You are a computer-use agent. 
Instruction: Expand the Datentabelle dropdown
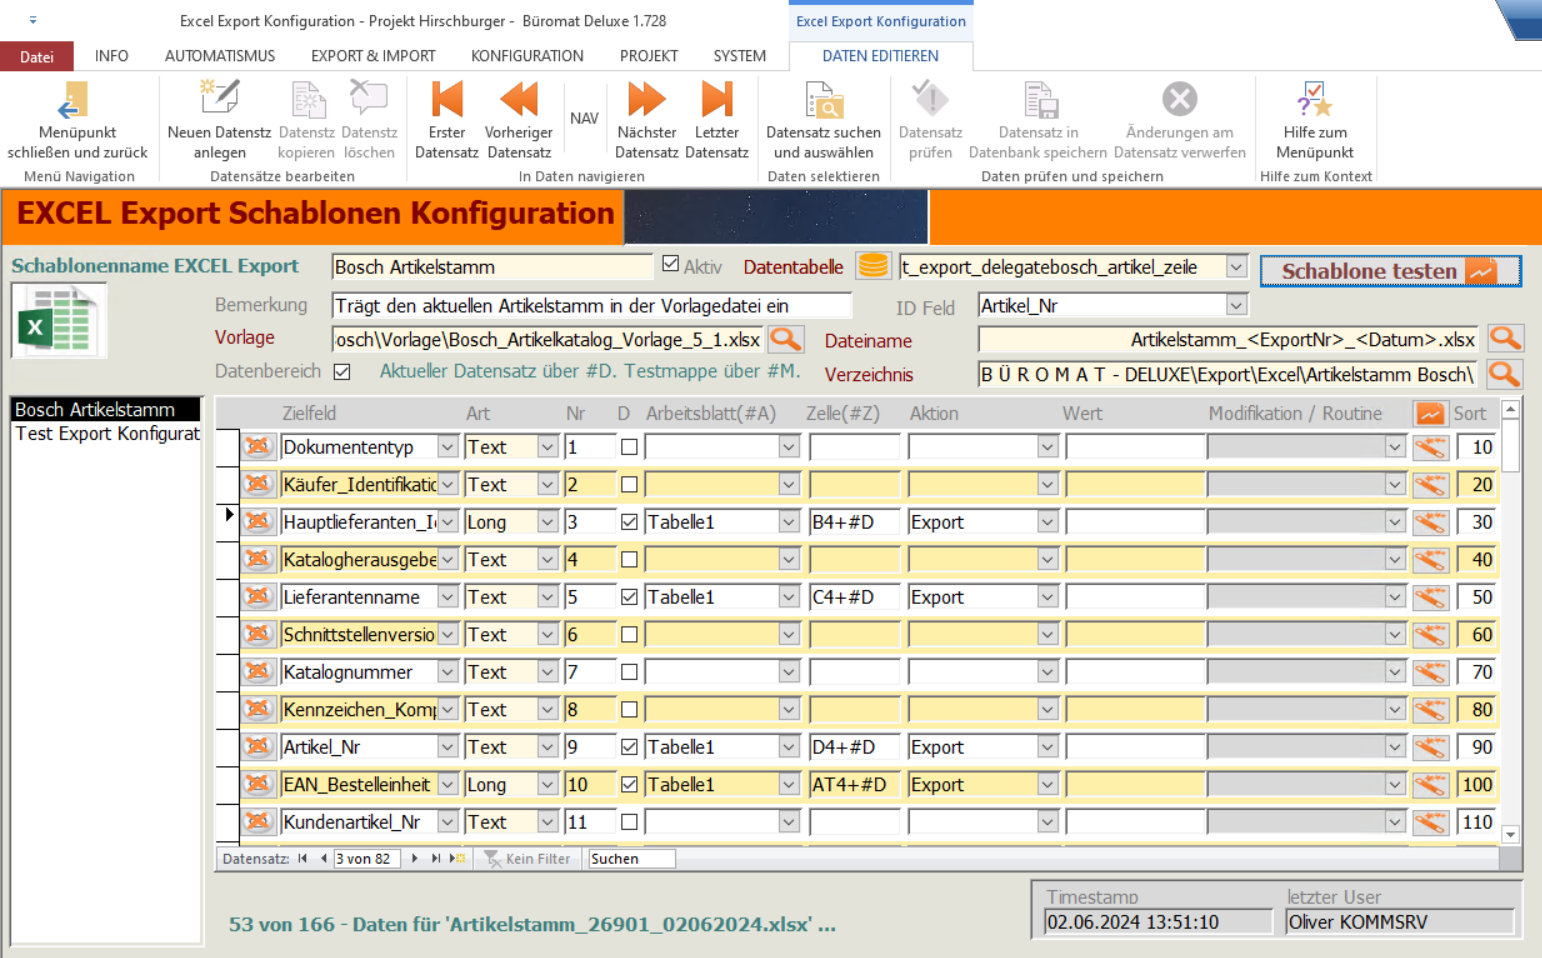point(1236,267)
